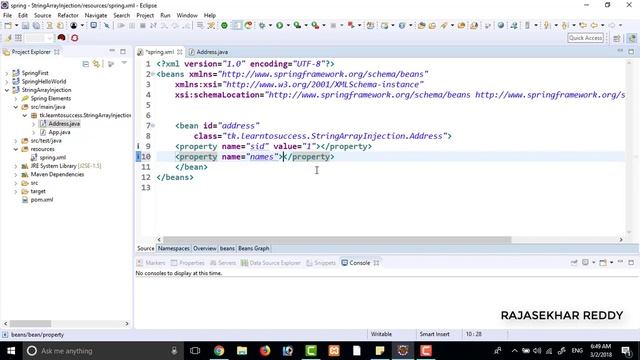
Task: Toggle Link with Editor in Project Explorer
Action: coord(96,64)
